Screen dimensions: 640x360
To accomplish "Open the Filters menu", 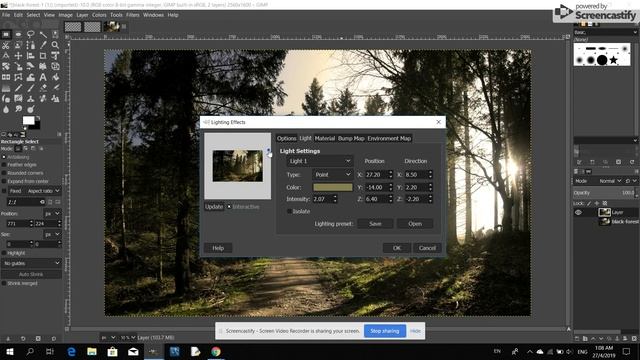I will click(133, 15).
